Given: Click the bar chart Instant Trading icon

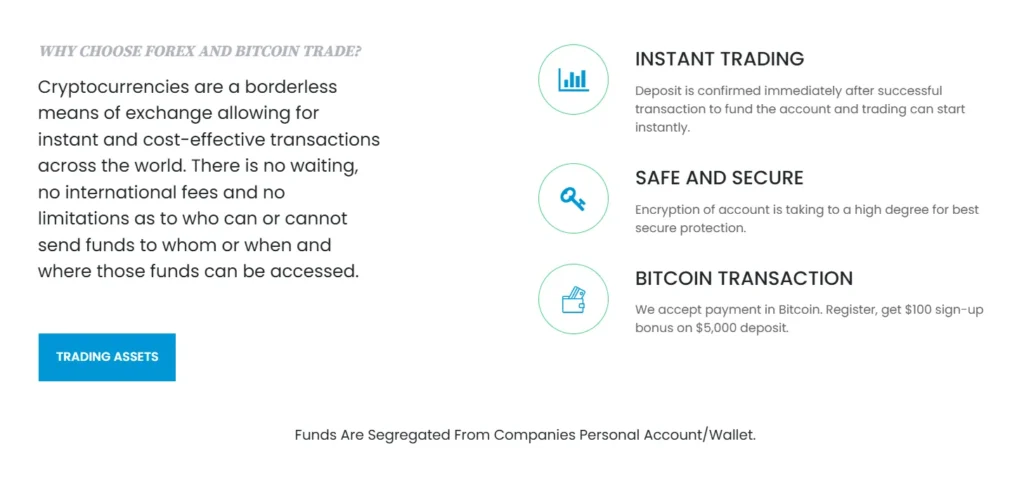Looking at the screenshot, I should coord(573,79).
